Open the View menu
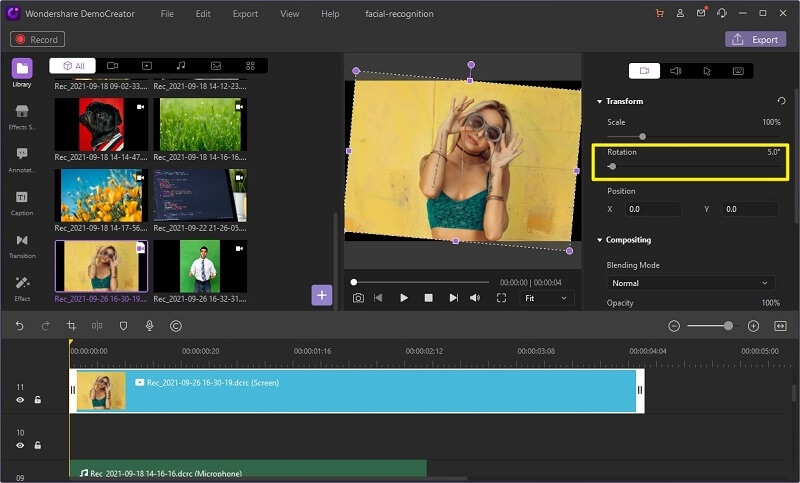 (289, 14)
